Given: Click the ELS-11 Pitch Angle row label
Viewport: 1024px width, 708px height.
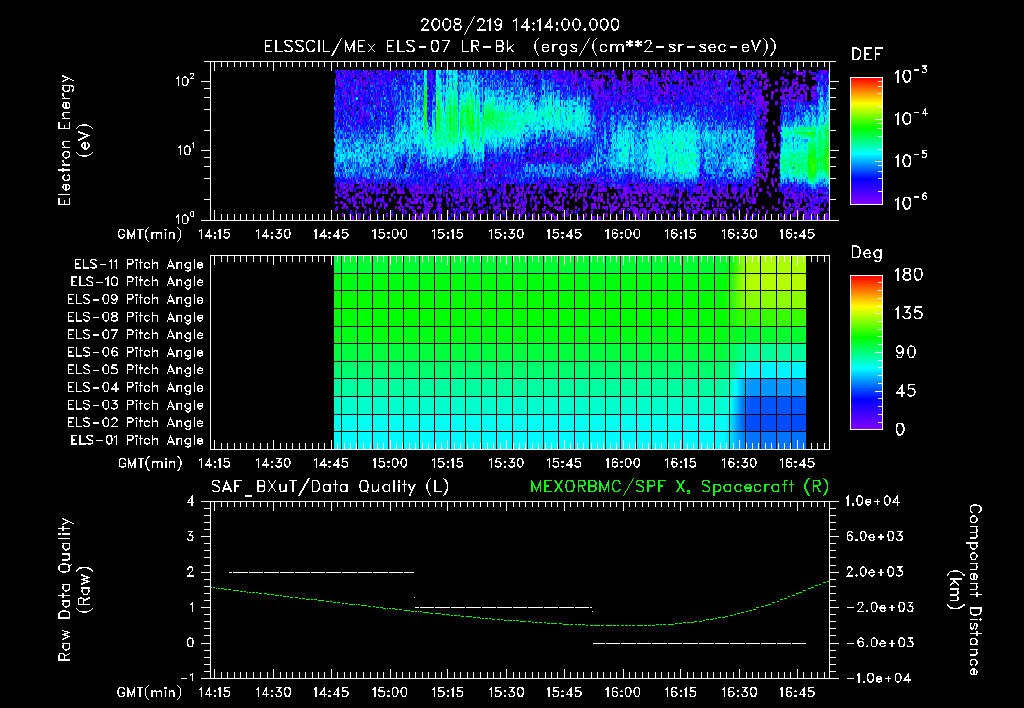Looking at the screenshot, I should pyautogui.click(x=138, y=265).
